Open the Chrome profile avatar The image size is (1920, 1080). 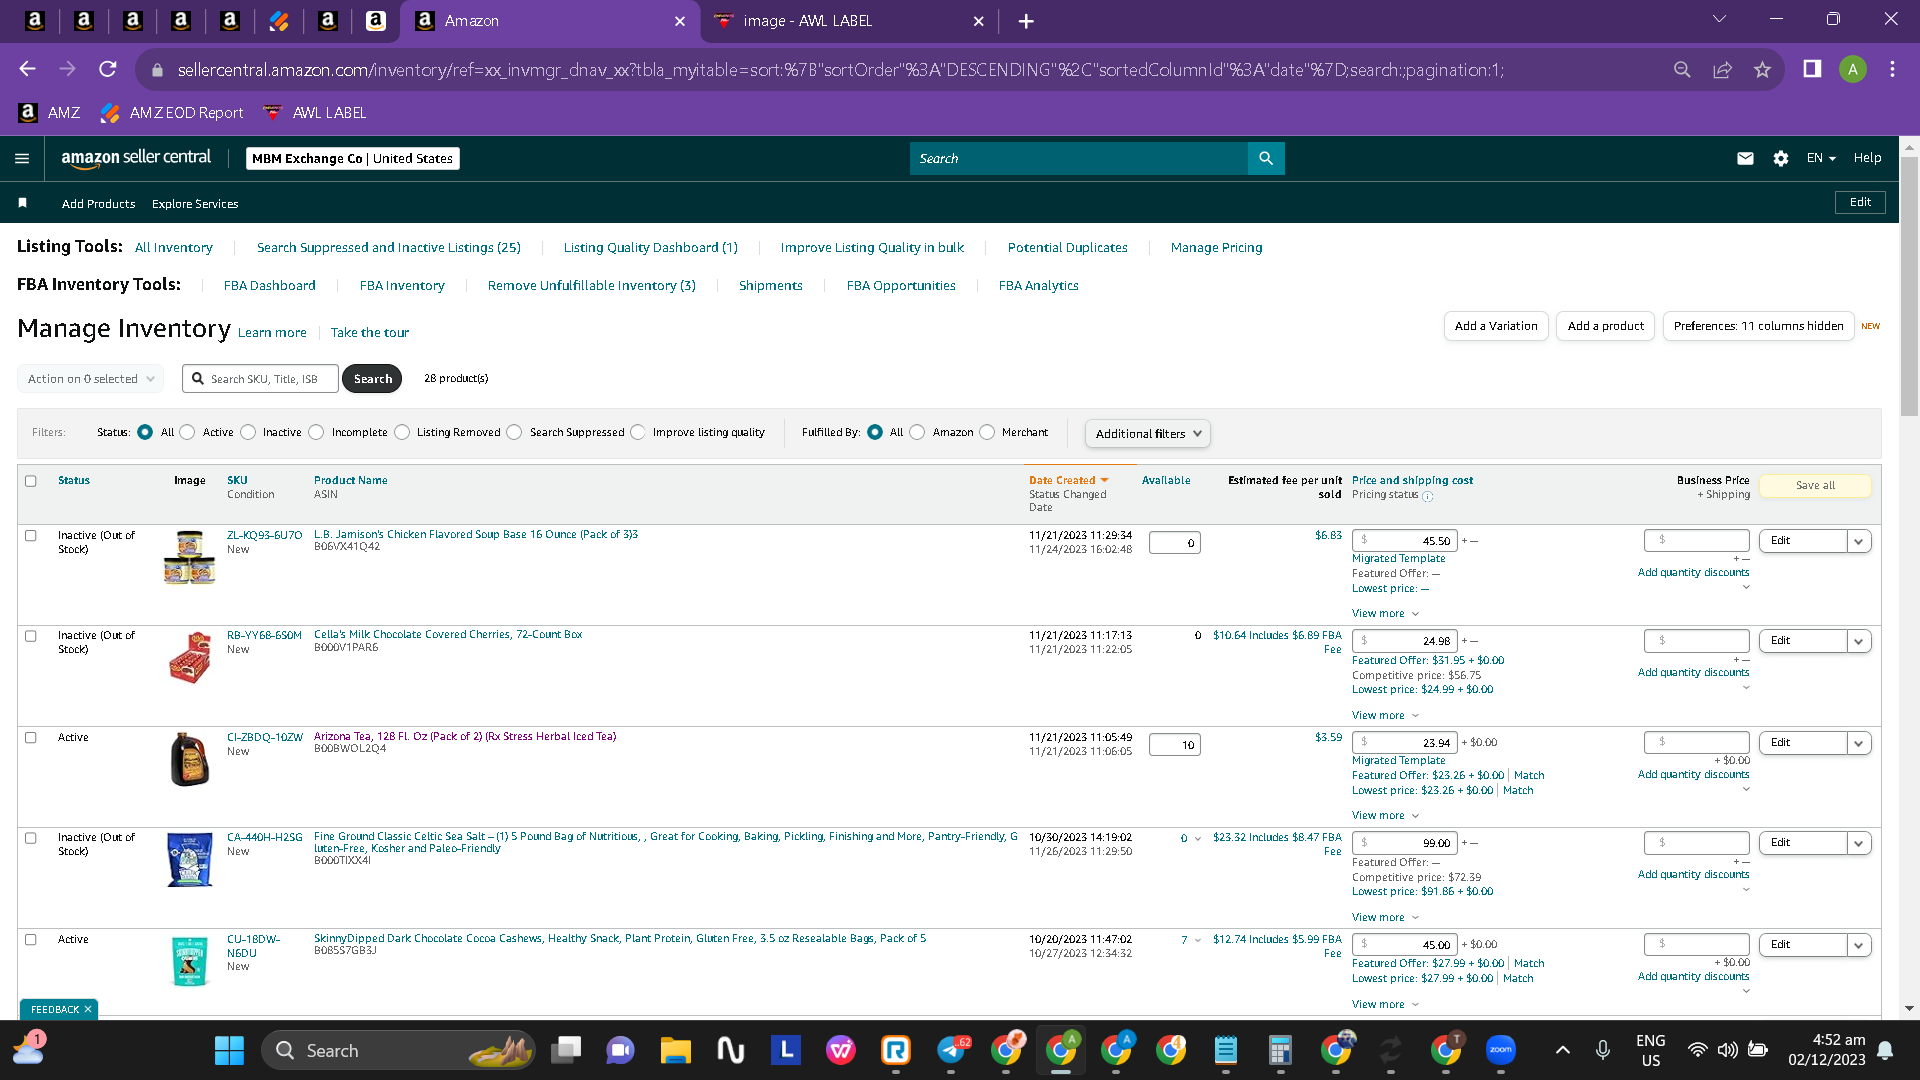click(x=1852, y=69)
